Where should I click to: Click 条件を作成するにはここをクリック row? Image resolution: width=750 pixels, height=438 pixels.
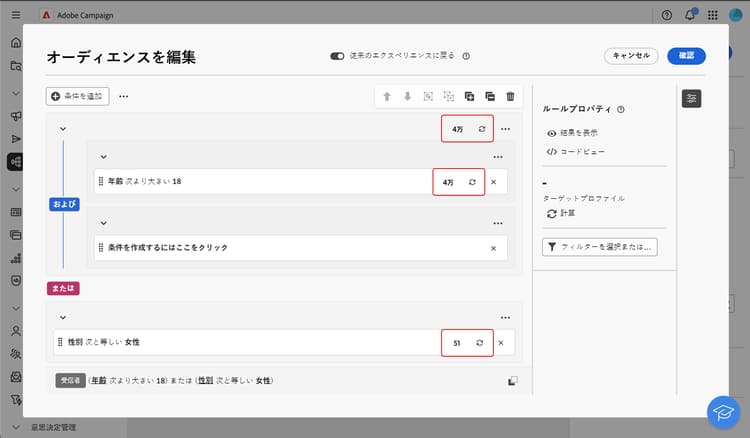[300, 248]
